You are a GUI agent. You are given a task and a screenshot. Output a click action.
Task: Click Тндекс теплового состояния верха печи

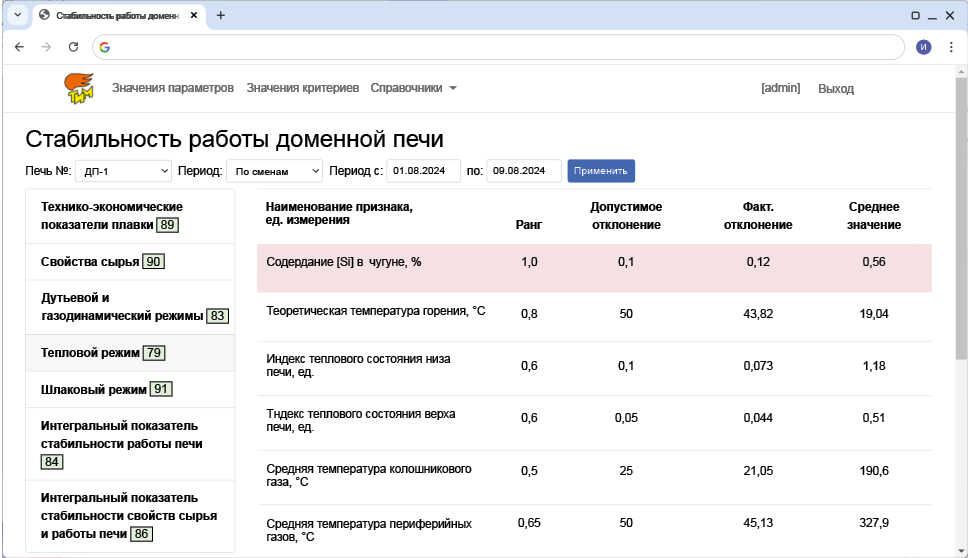pyautogui.click(x=595, y=423)
